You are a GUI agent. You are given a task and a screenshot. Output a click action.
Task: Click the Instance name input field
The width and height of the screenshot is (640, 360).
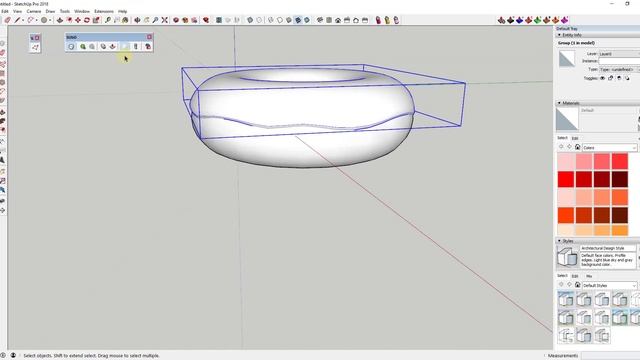619,61
